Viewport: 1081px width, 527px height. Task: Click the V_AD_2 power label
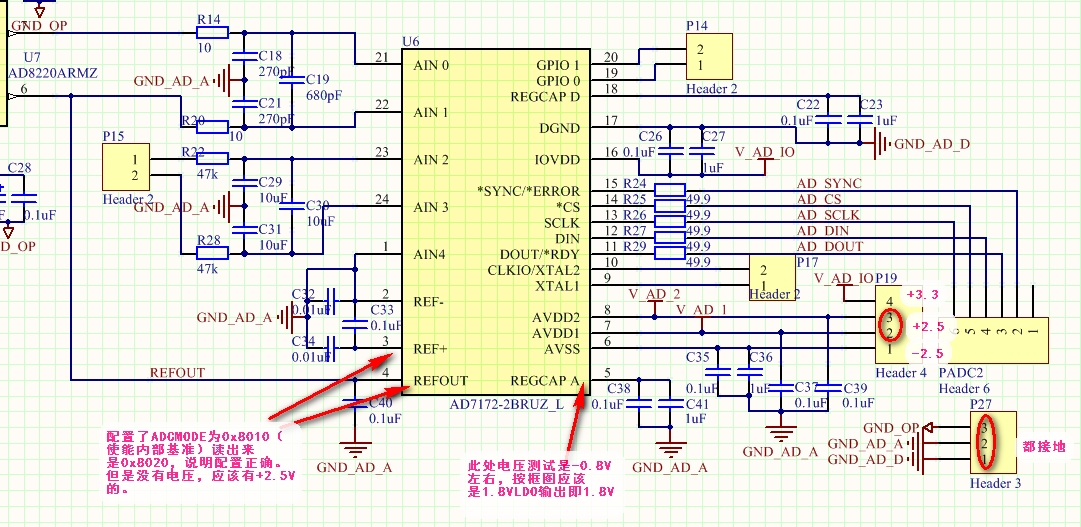pos(654,295)
